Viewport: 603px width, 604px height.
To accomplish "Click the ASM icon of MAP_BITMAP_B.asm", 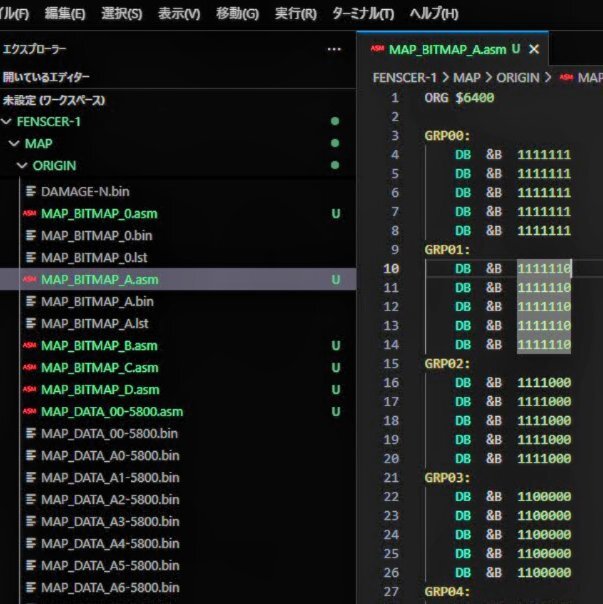I will 30,345.
